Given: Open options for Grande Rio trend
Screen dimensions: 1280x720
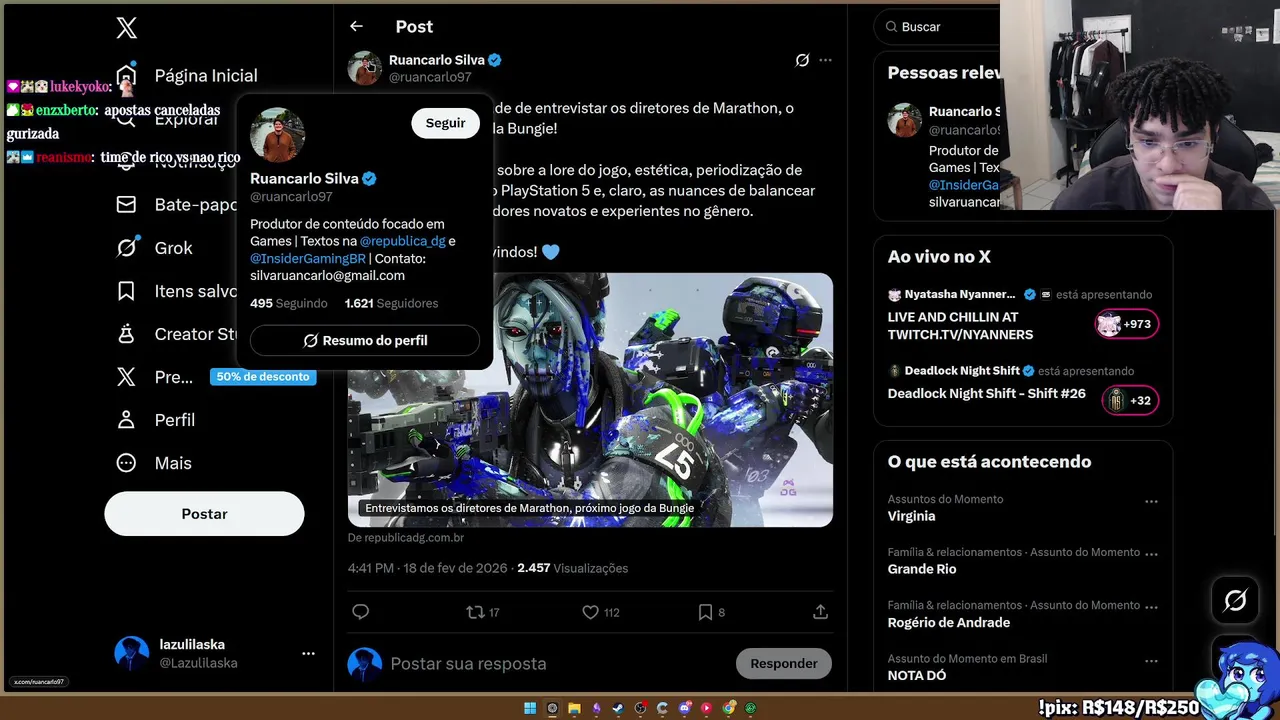Looking at the screenshot, I should pos(1151,554).
